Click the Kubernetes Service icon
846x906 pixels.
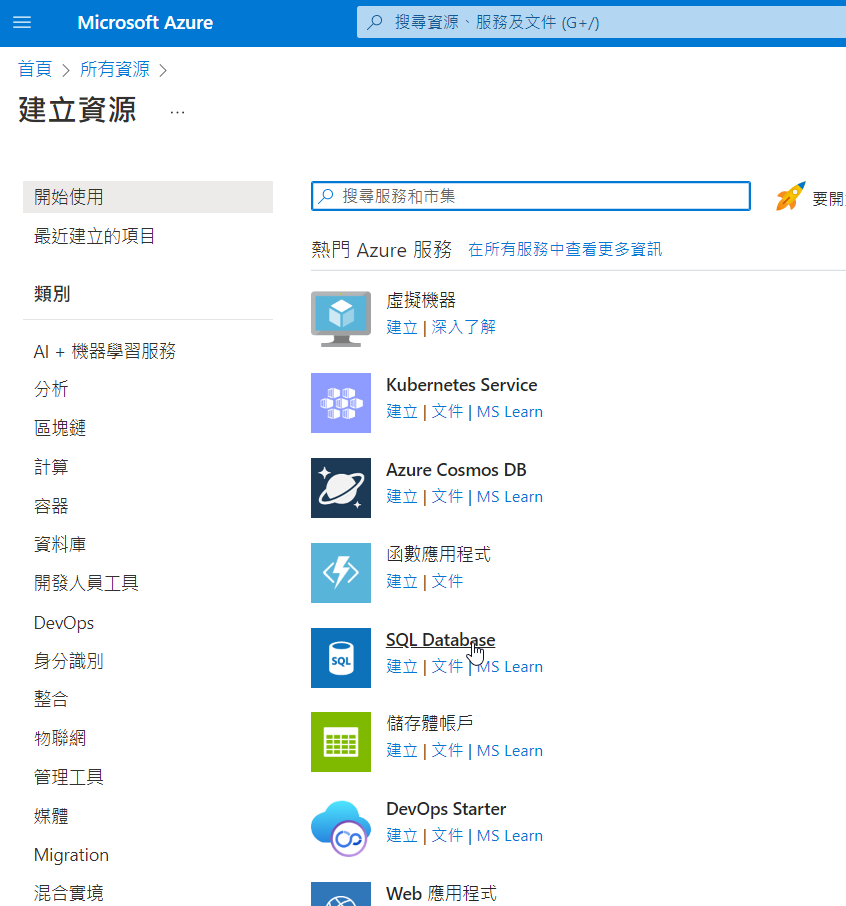click(341, 403)
